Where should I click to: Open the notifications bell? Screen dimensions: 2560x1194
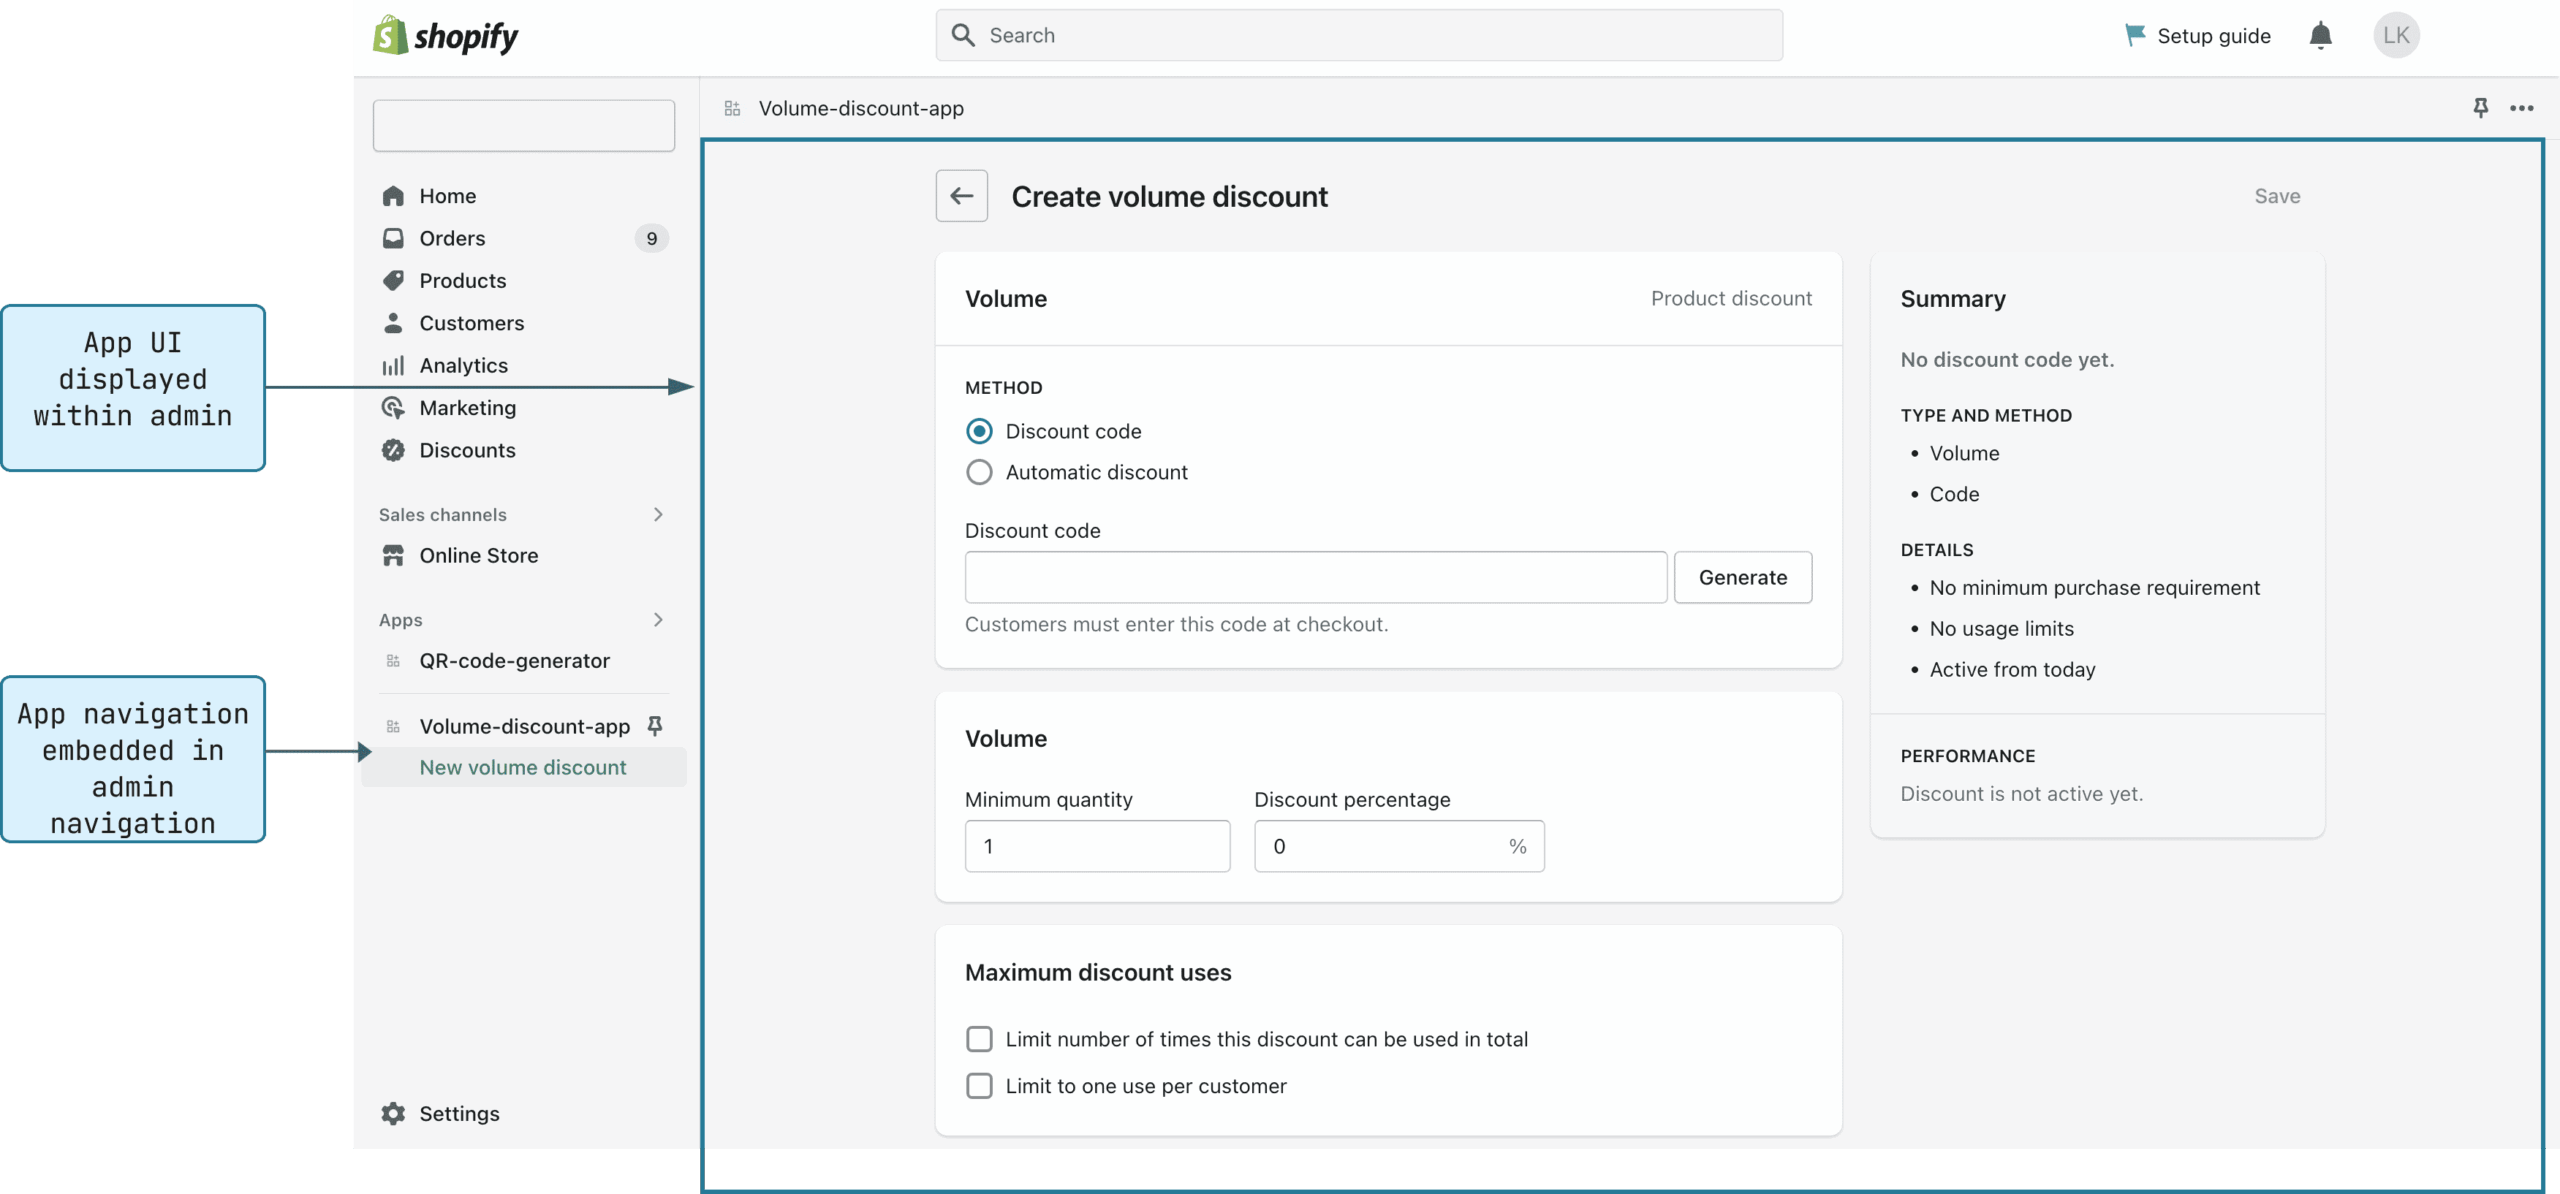2320,36
